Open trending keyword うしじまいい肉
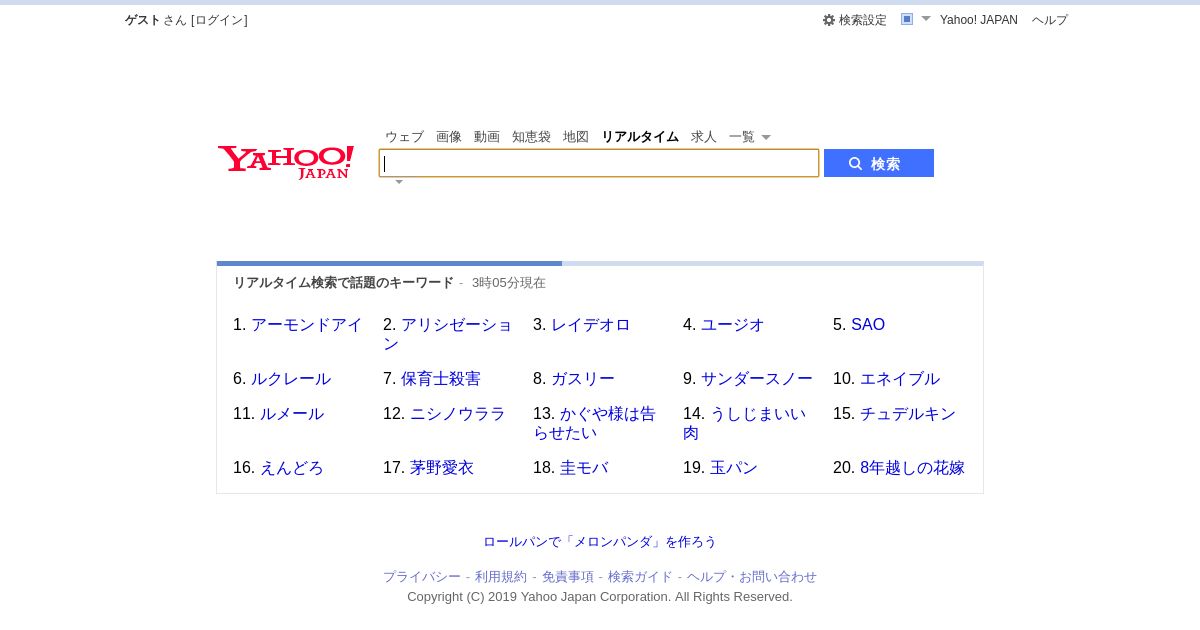1200x630 pixels. pos(745,423)
